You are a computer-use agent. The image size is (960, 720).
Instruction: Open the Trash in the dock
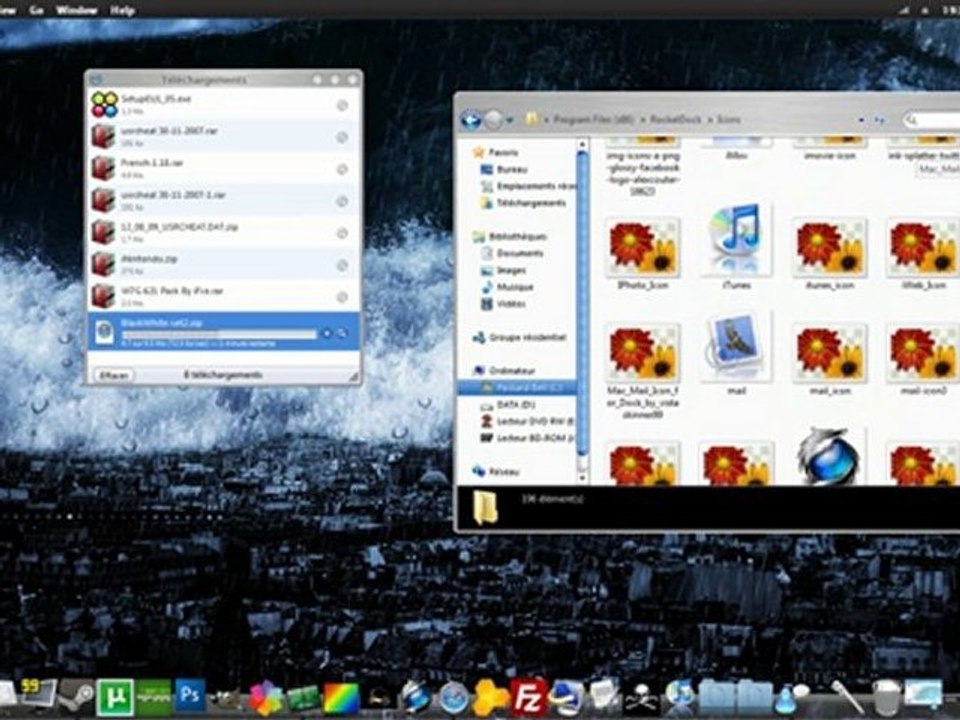[x=885, y=697]
